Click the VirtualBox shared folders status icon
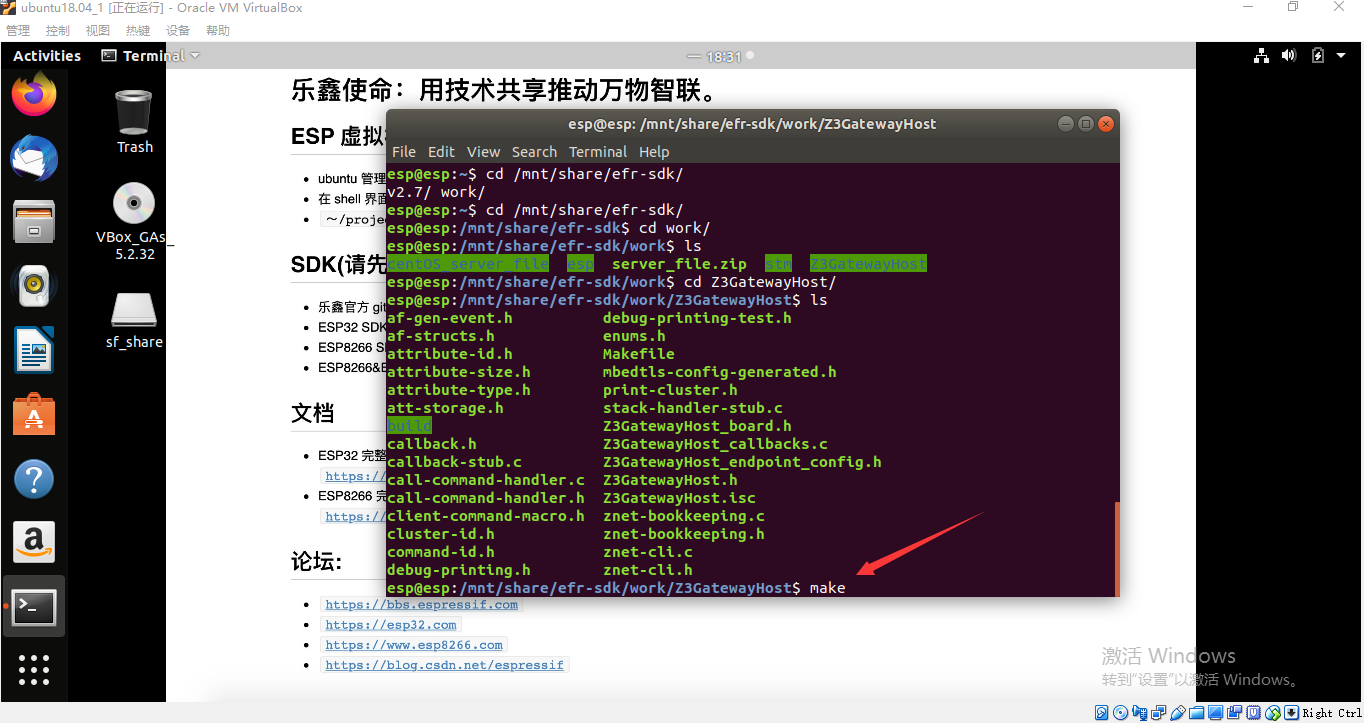Viewport: 1364px width, 723px height. [x=1197, y=713]
